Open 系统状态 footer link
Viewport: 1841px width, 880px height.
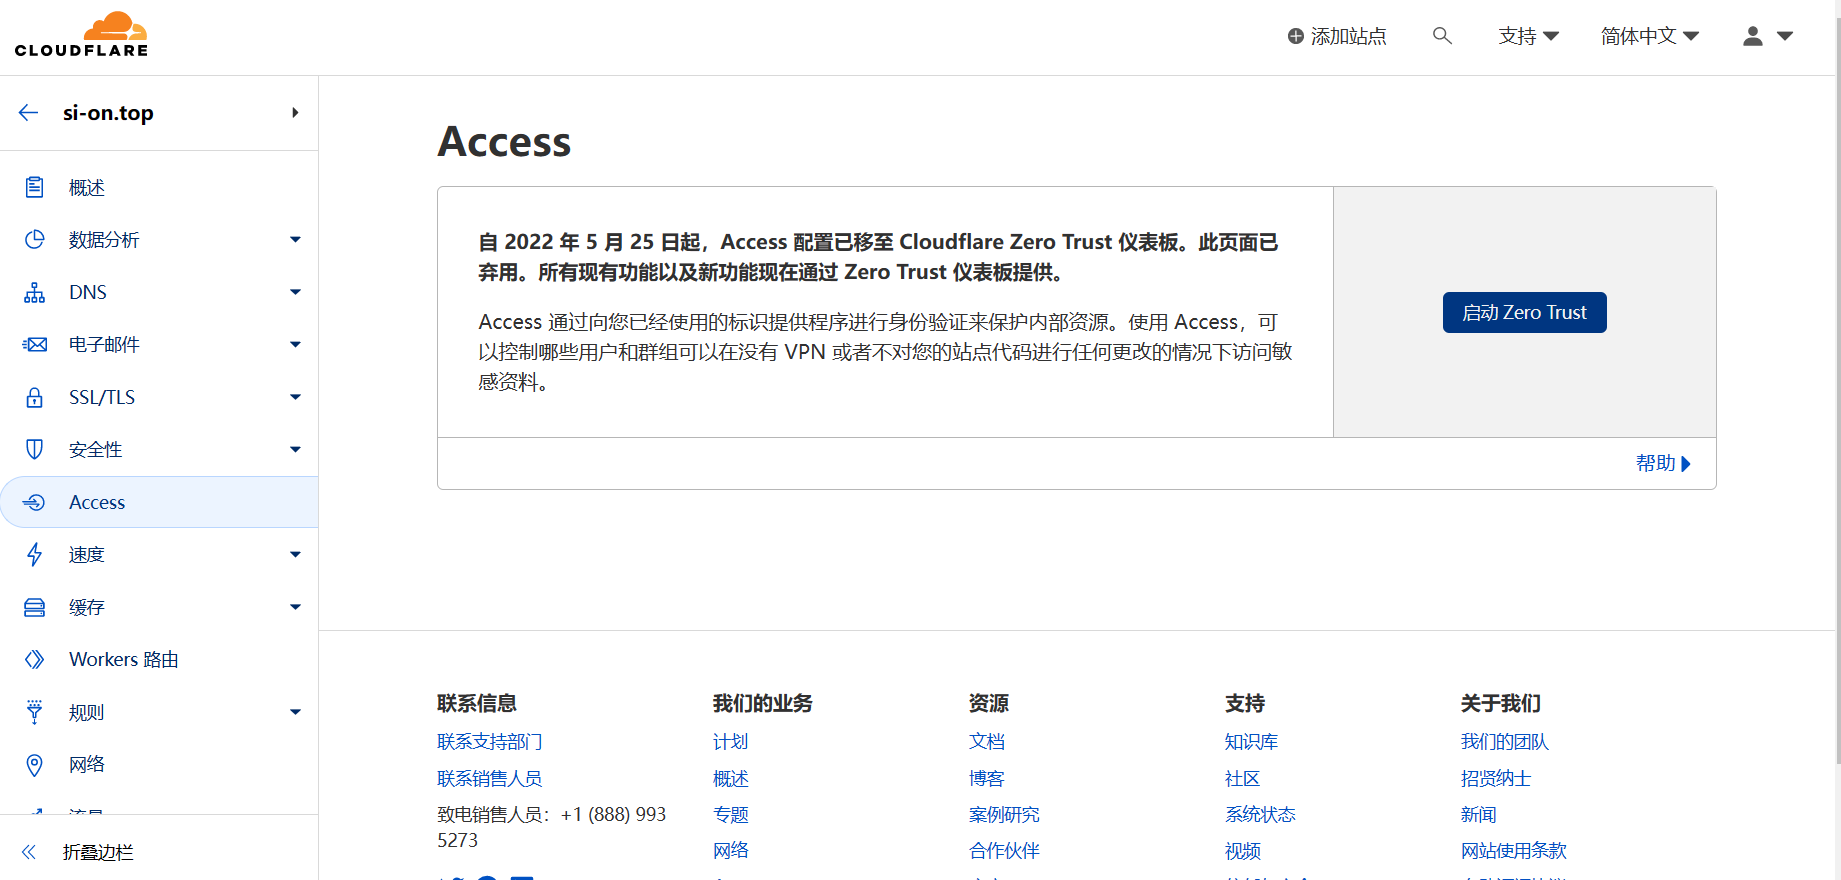pyautogui.click(x=1260, y=814)
